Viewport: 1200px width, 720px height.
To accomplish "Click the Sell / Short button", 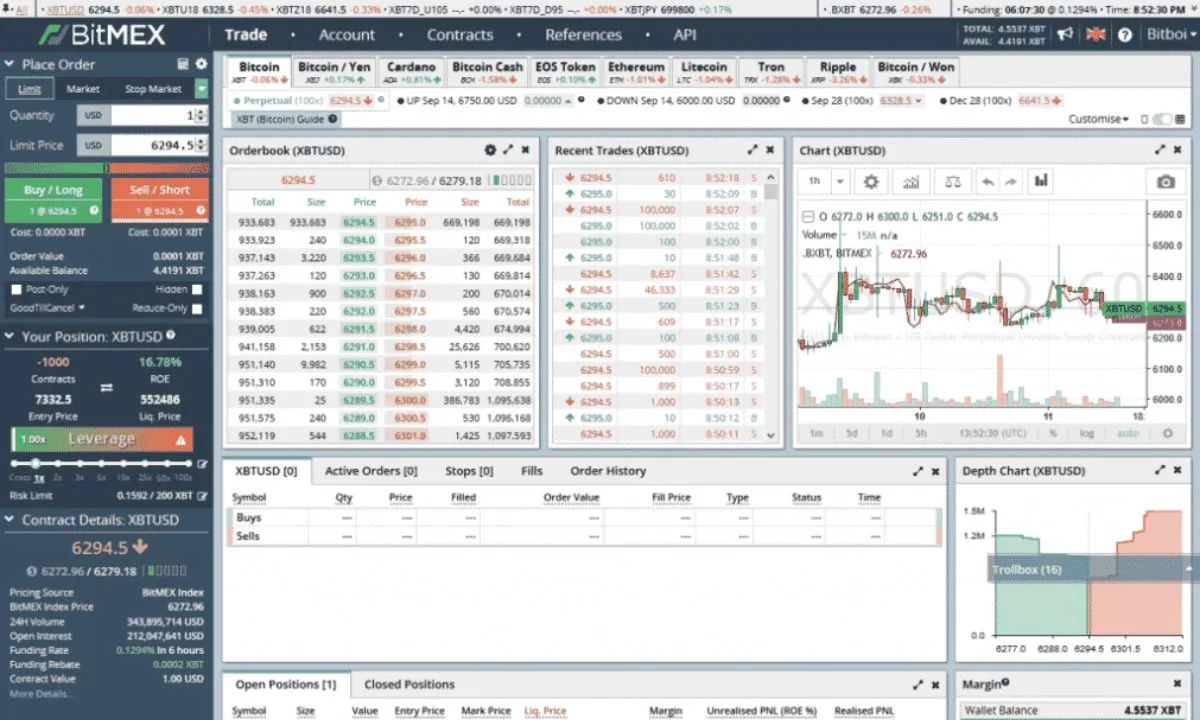I will point(157,189).
